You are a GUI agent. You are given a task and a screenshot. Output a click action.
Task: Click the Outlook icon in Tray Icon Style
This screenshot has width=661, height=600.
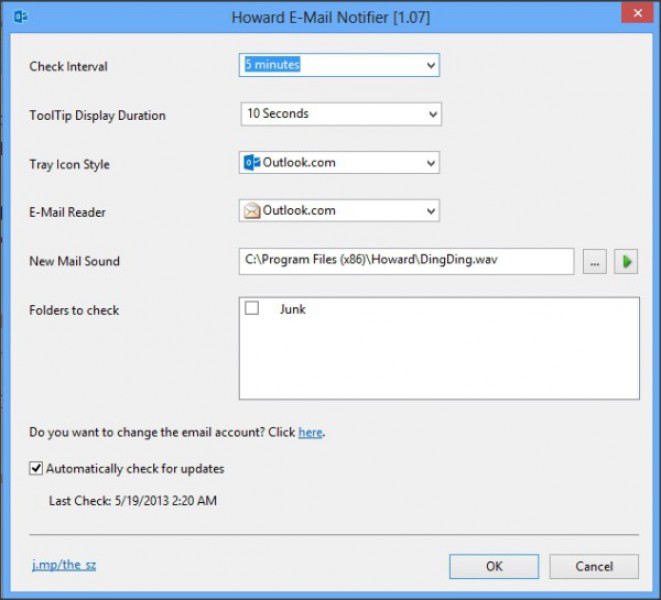251,163
